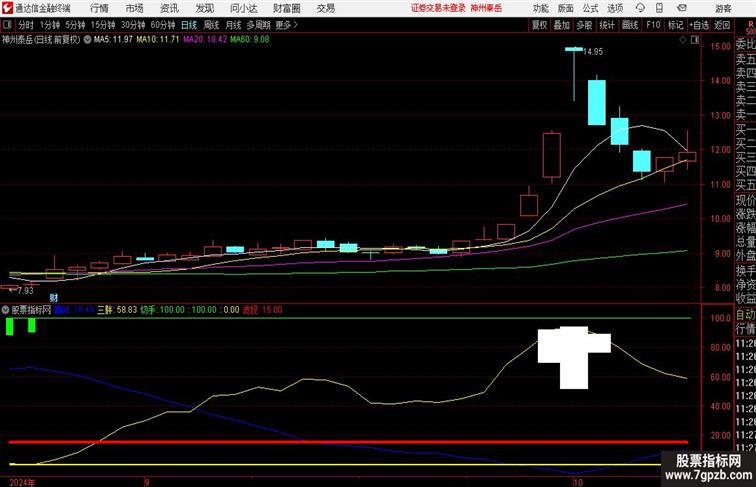
Task: Click the 标记 mark button
Action: click(x=675, y=25)
